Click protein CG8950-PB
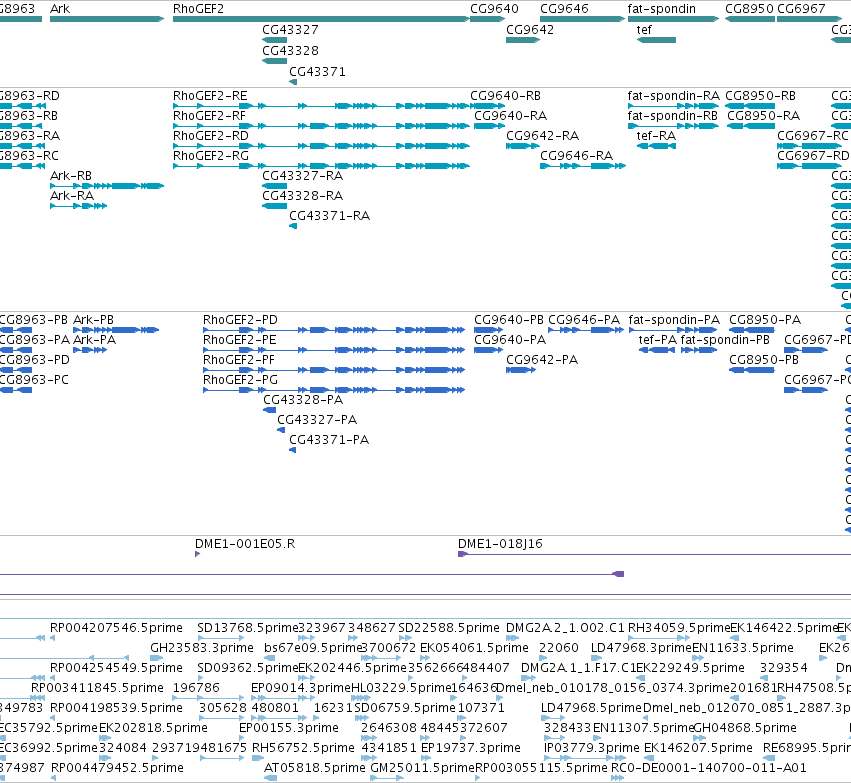Screen dimensions: 851x783 pyautogui.click(x=752, y=370)
